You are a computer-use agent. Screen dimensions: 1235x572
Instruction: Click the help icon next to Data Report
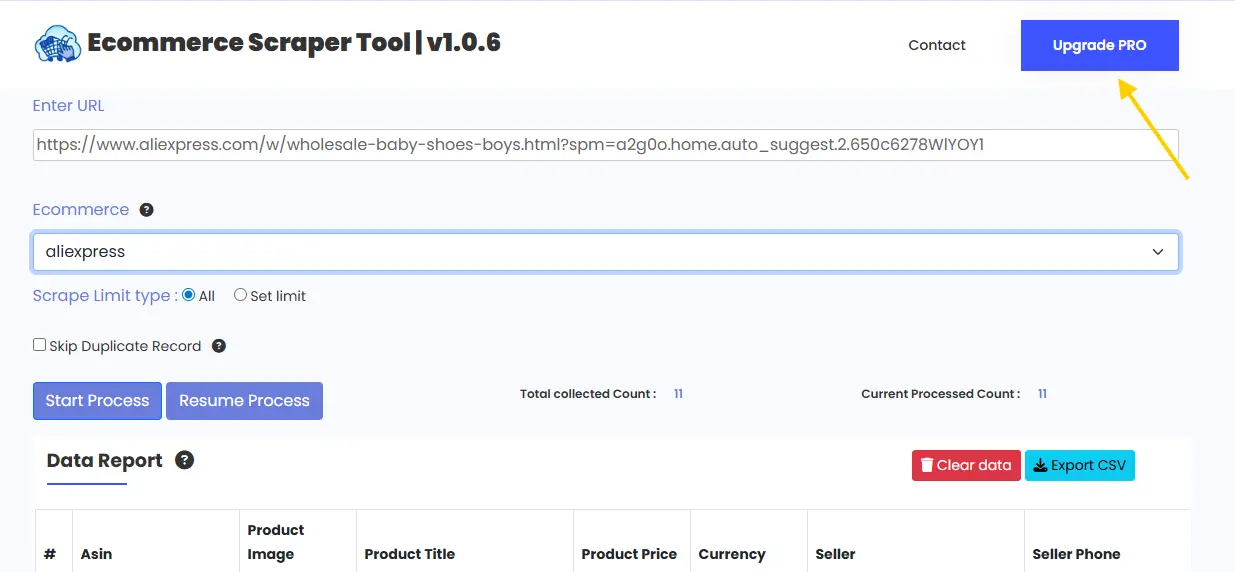pos(184,460)
